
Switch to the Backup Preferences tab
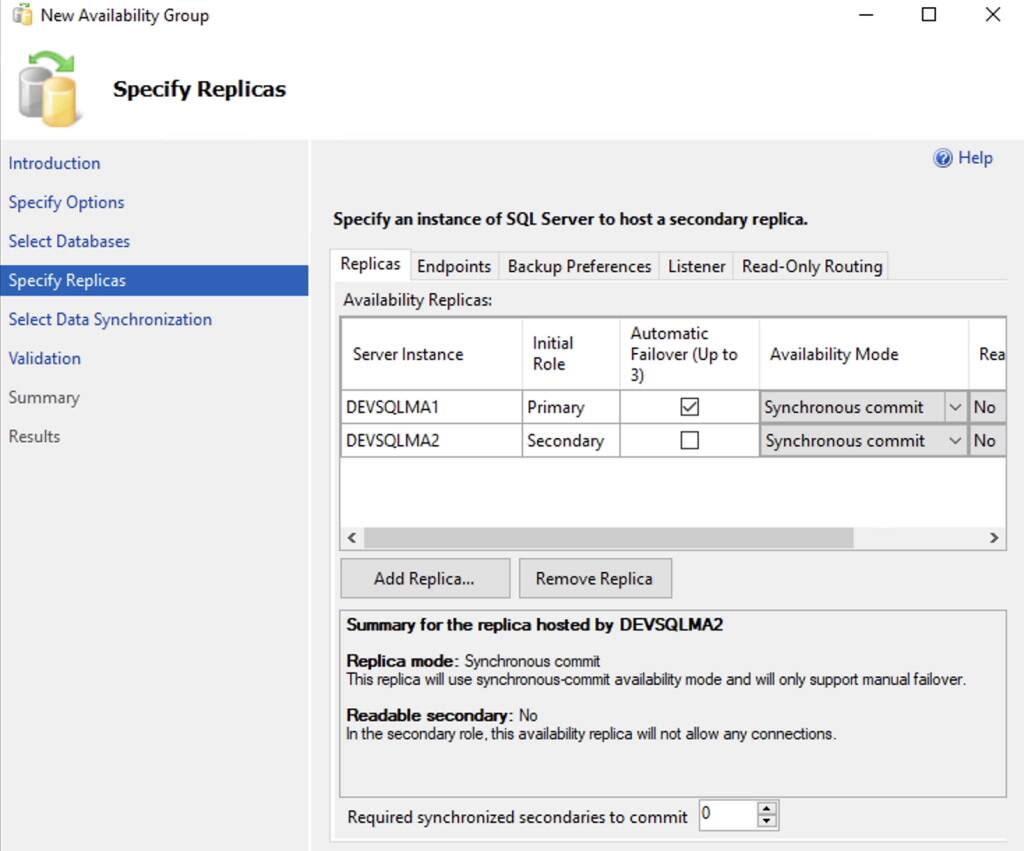[x=578, y=266]
